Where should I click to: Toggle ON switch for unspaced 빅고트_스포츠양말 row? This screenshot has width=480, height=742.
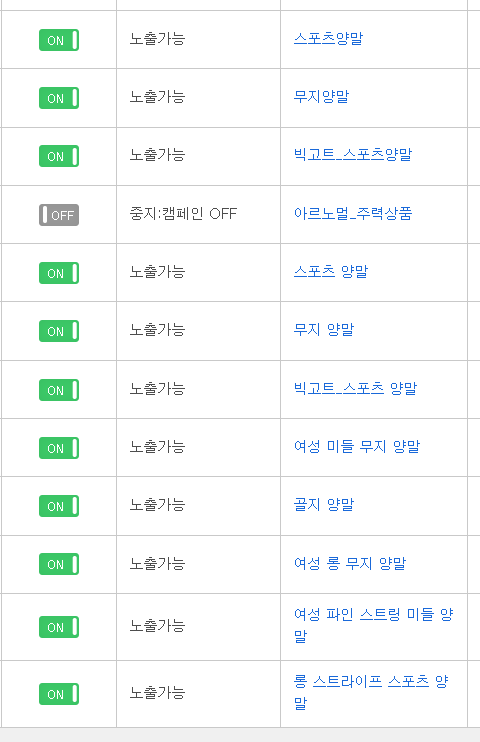(x=59, y=156)
